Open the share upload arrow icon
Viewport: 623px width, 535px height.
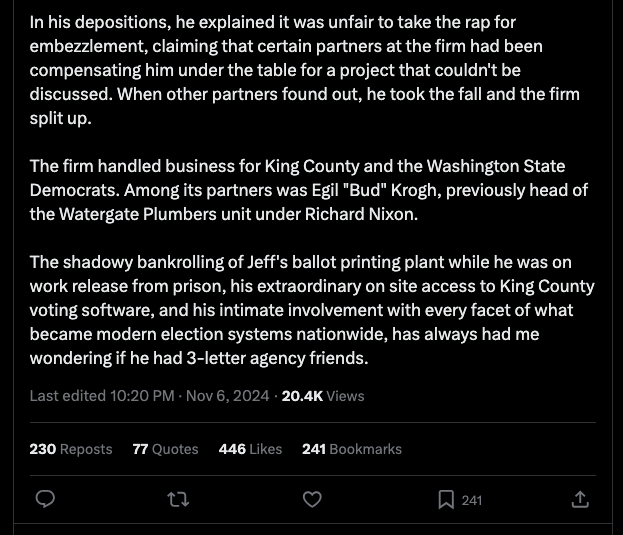click(x=580, y=500)
